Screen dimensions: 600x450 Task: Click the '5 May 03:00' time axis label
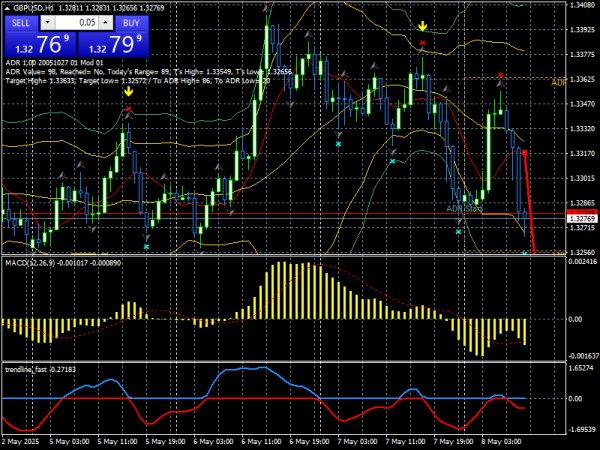70,442
